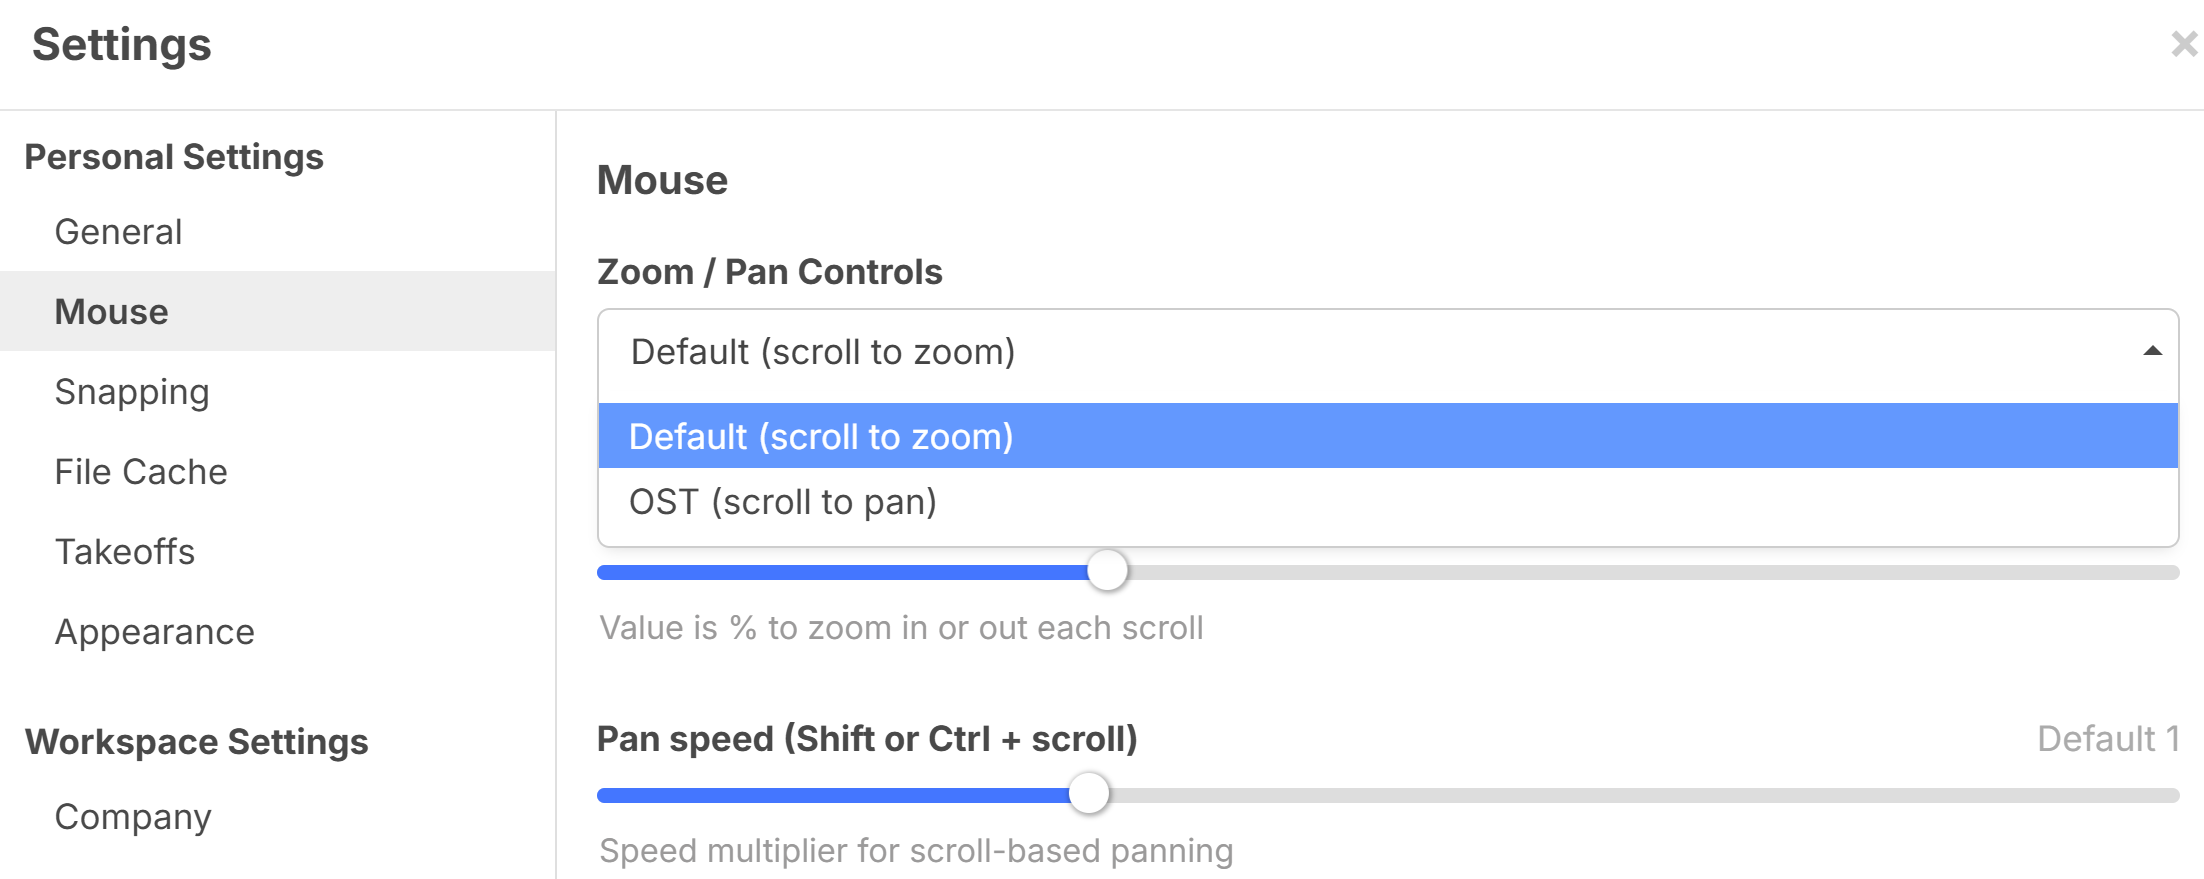2204x879 pixels.
Task: Select Mouse in the settings sidebar
Action: coord(111,312)
